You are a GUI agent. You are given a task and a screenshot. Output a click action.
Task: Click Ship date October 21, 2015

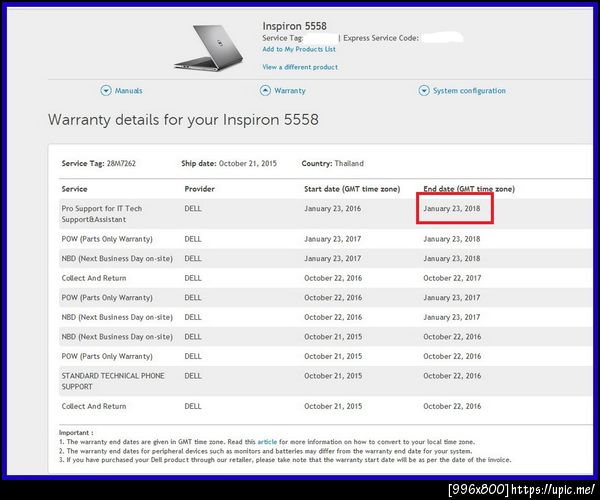(x=229, y=163)
